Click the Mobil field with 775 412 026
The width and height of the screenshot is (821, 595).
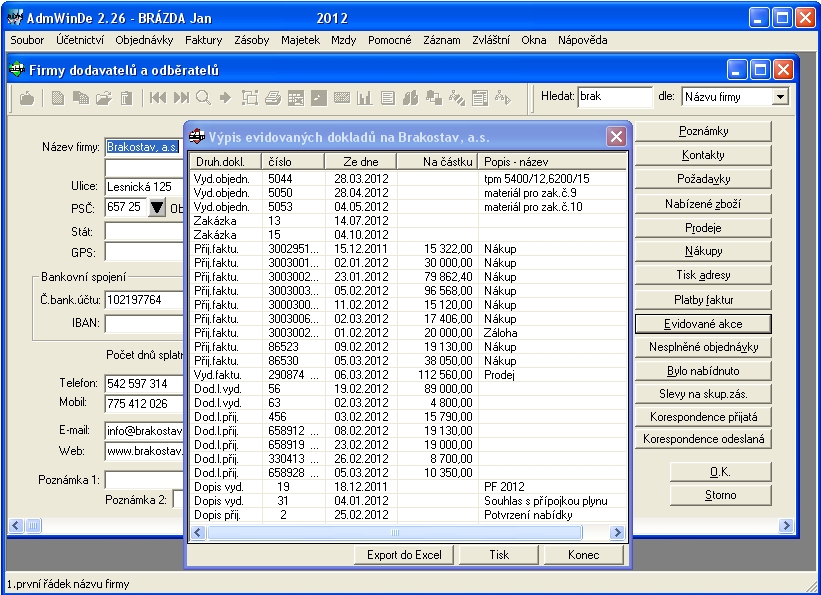(144, 403)
